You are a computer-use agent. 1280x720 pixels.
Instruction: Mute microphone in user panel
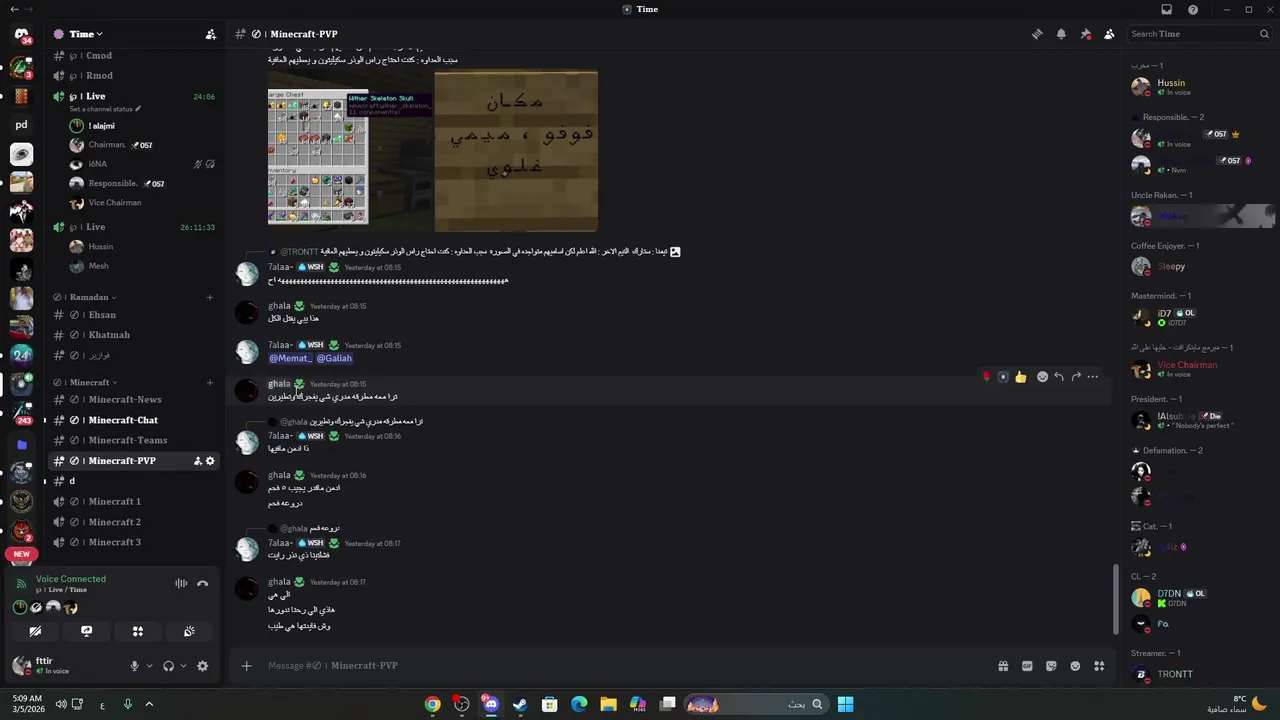point(134,666)
